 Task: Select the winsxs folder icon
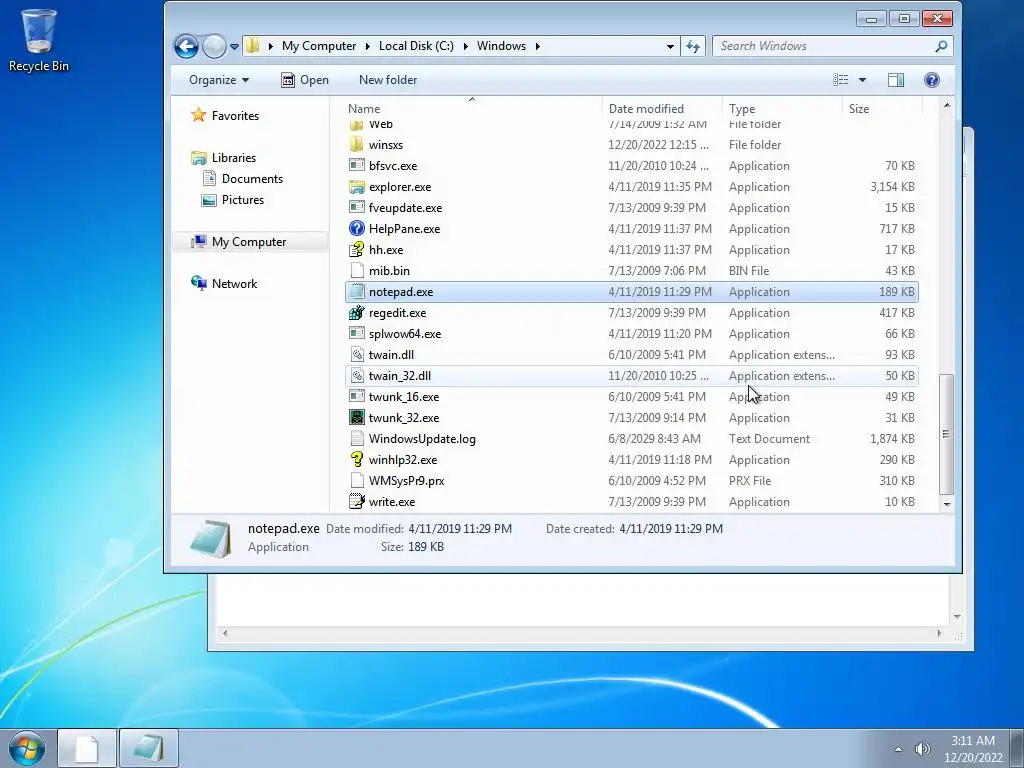(x=357, y=144)
